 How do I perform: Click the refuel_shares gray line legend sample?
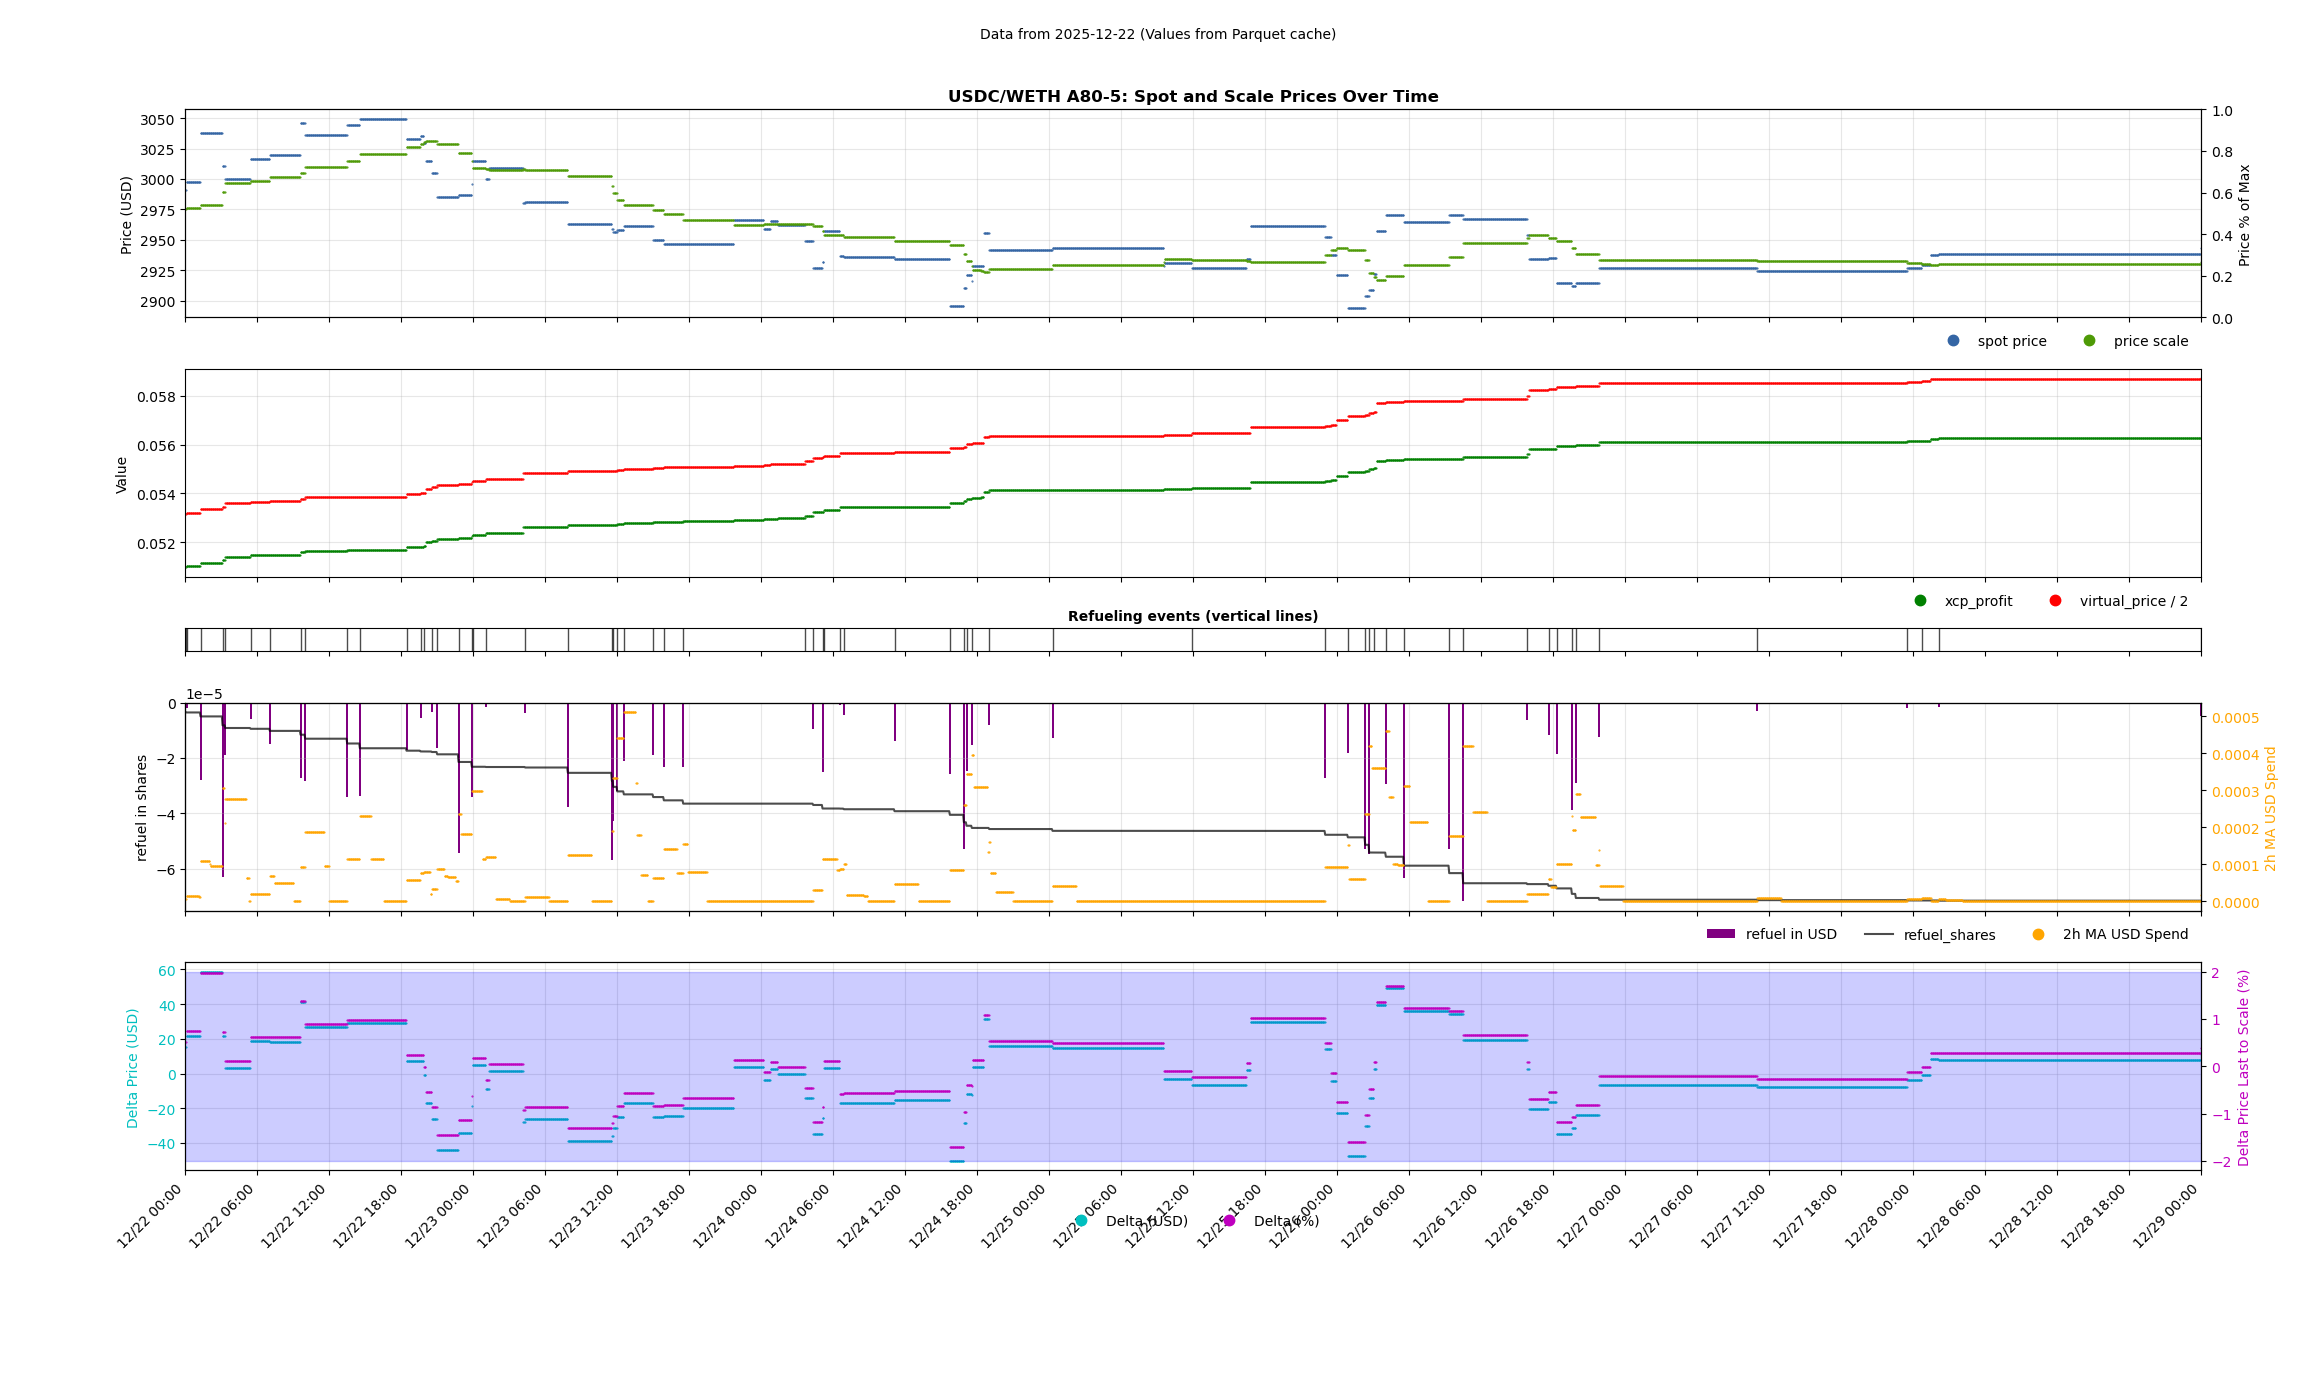point(1879,935)
